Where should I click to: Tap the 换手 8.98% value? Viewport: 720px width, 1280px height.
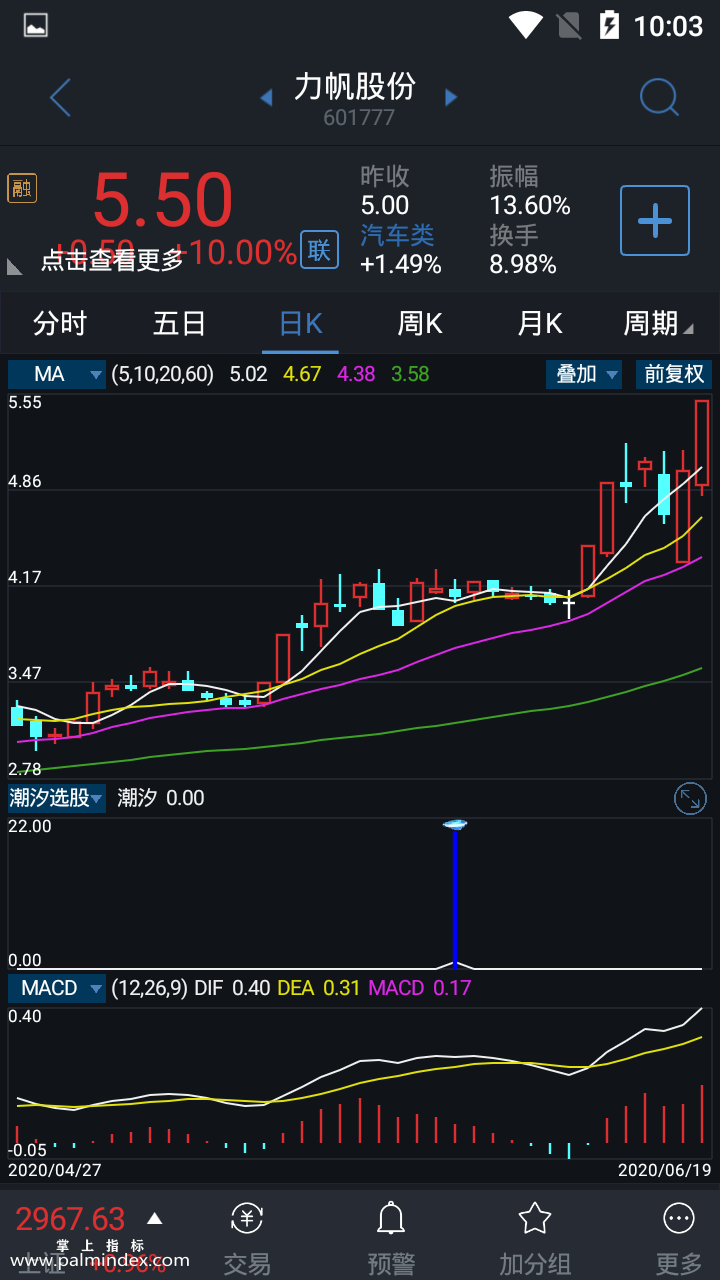523,264
